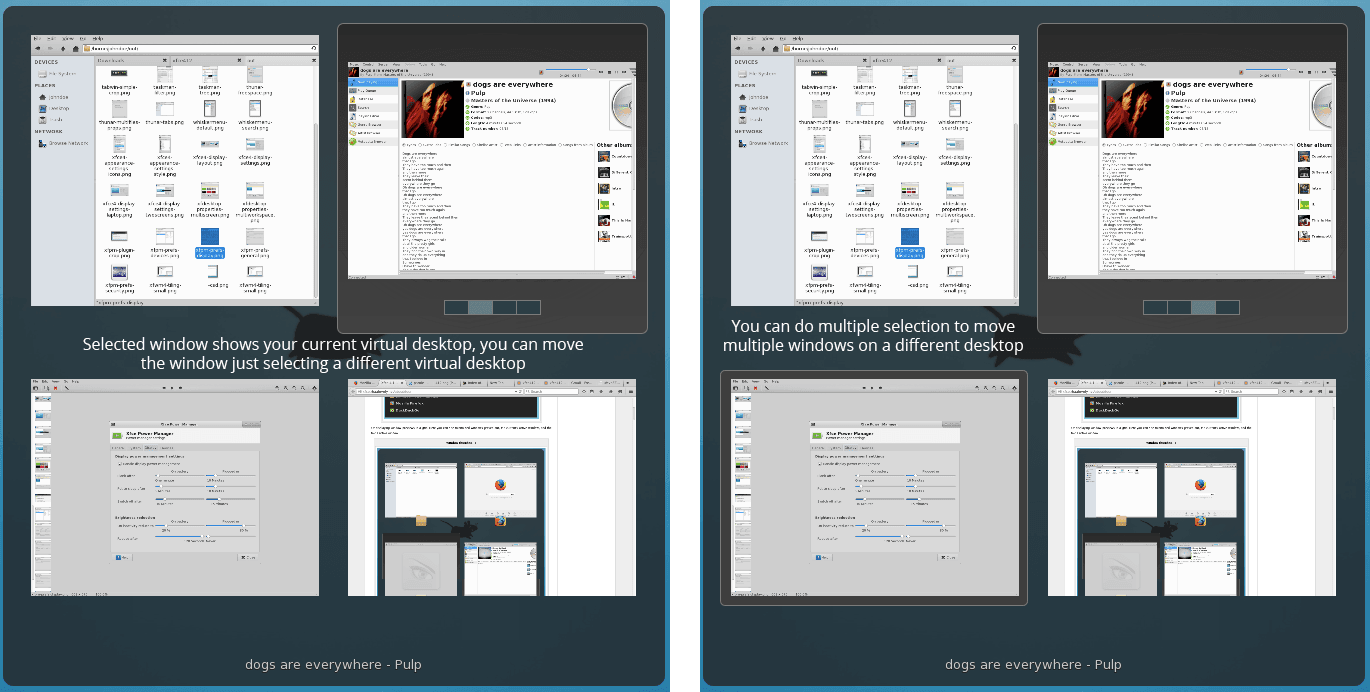This screenshot has height=692, width=1370.
Task: Click highlighted third desktop square, right panel
Action: coord(1204,307)
